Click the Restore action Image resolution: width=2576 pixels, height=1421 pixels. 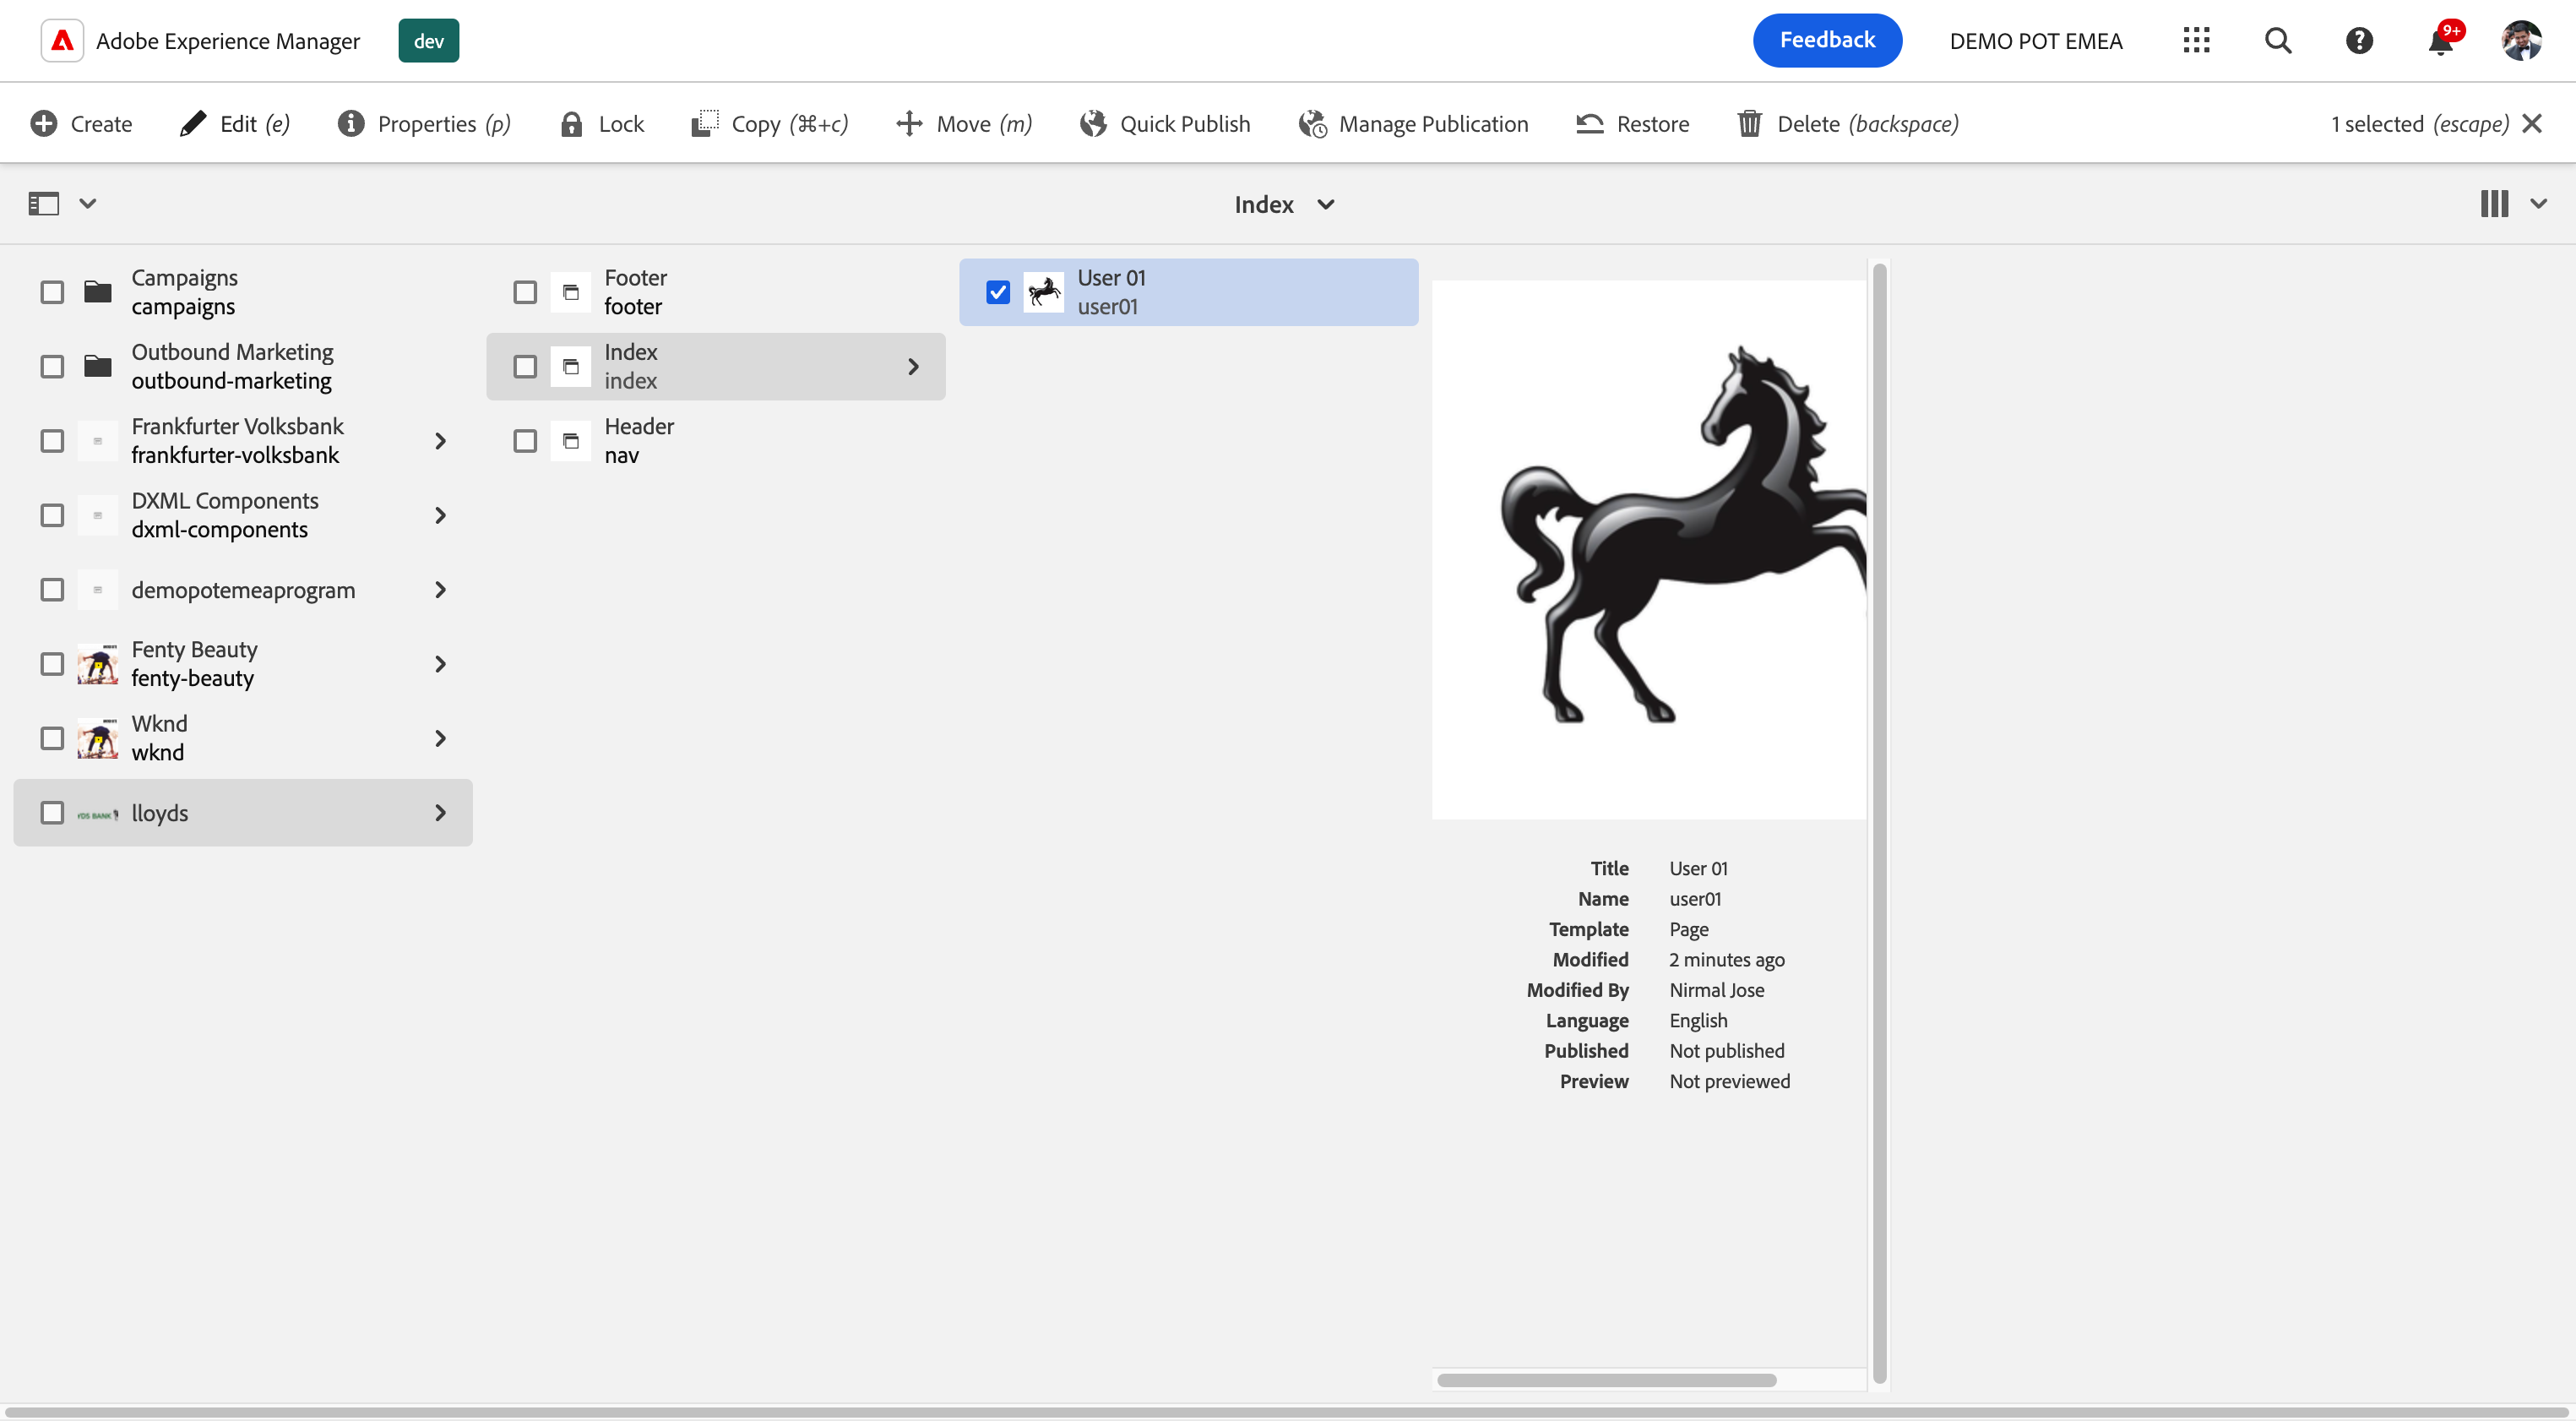tap(1633, 124)
